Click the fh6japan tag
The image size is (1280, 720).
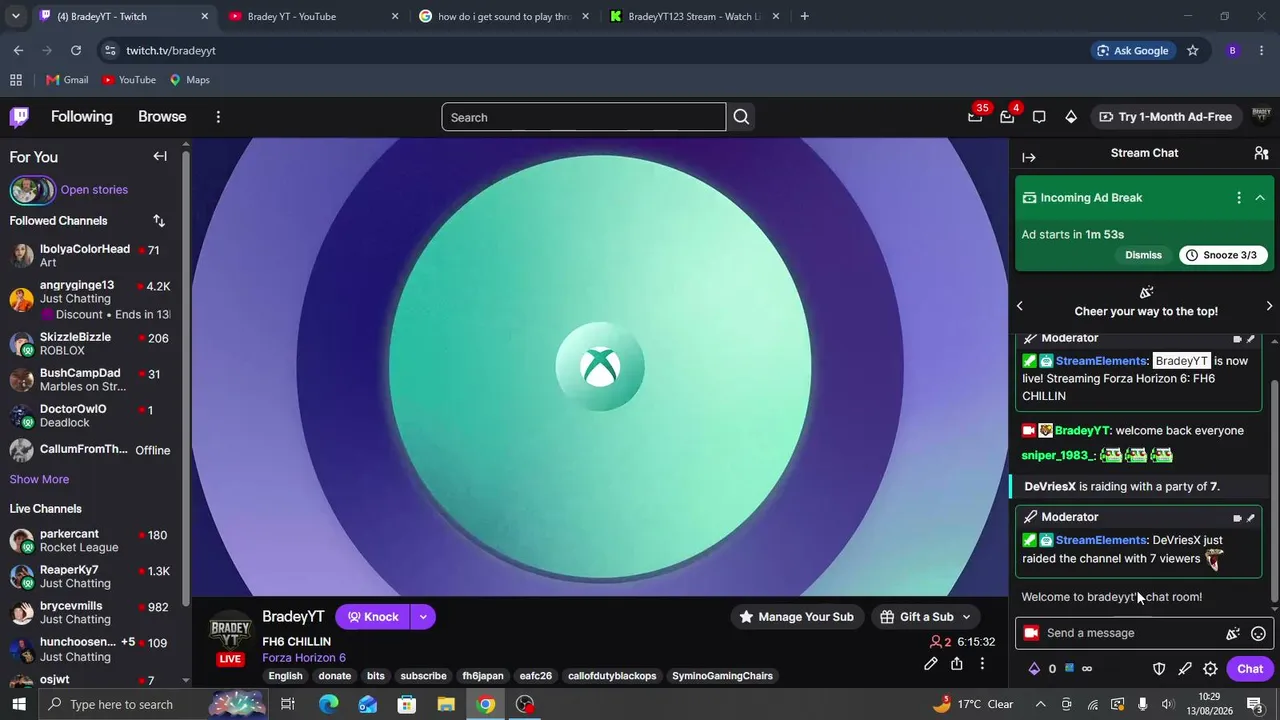point(483,676)
